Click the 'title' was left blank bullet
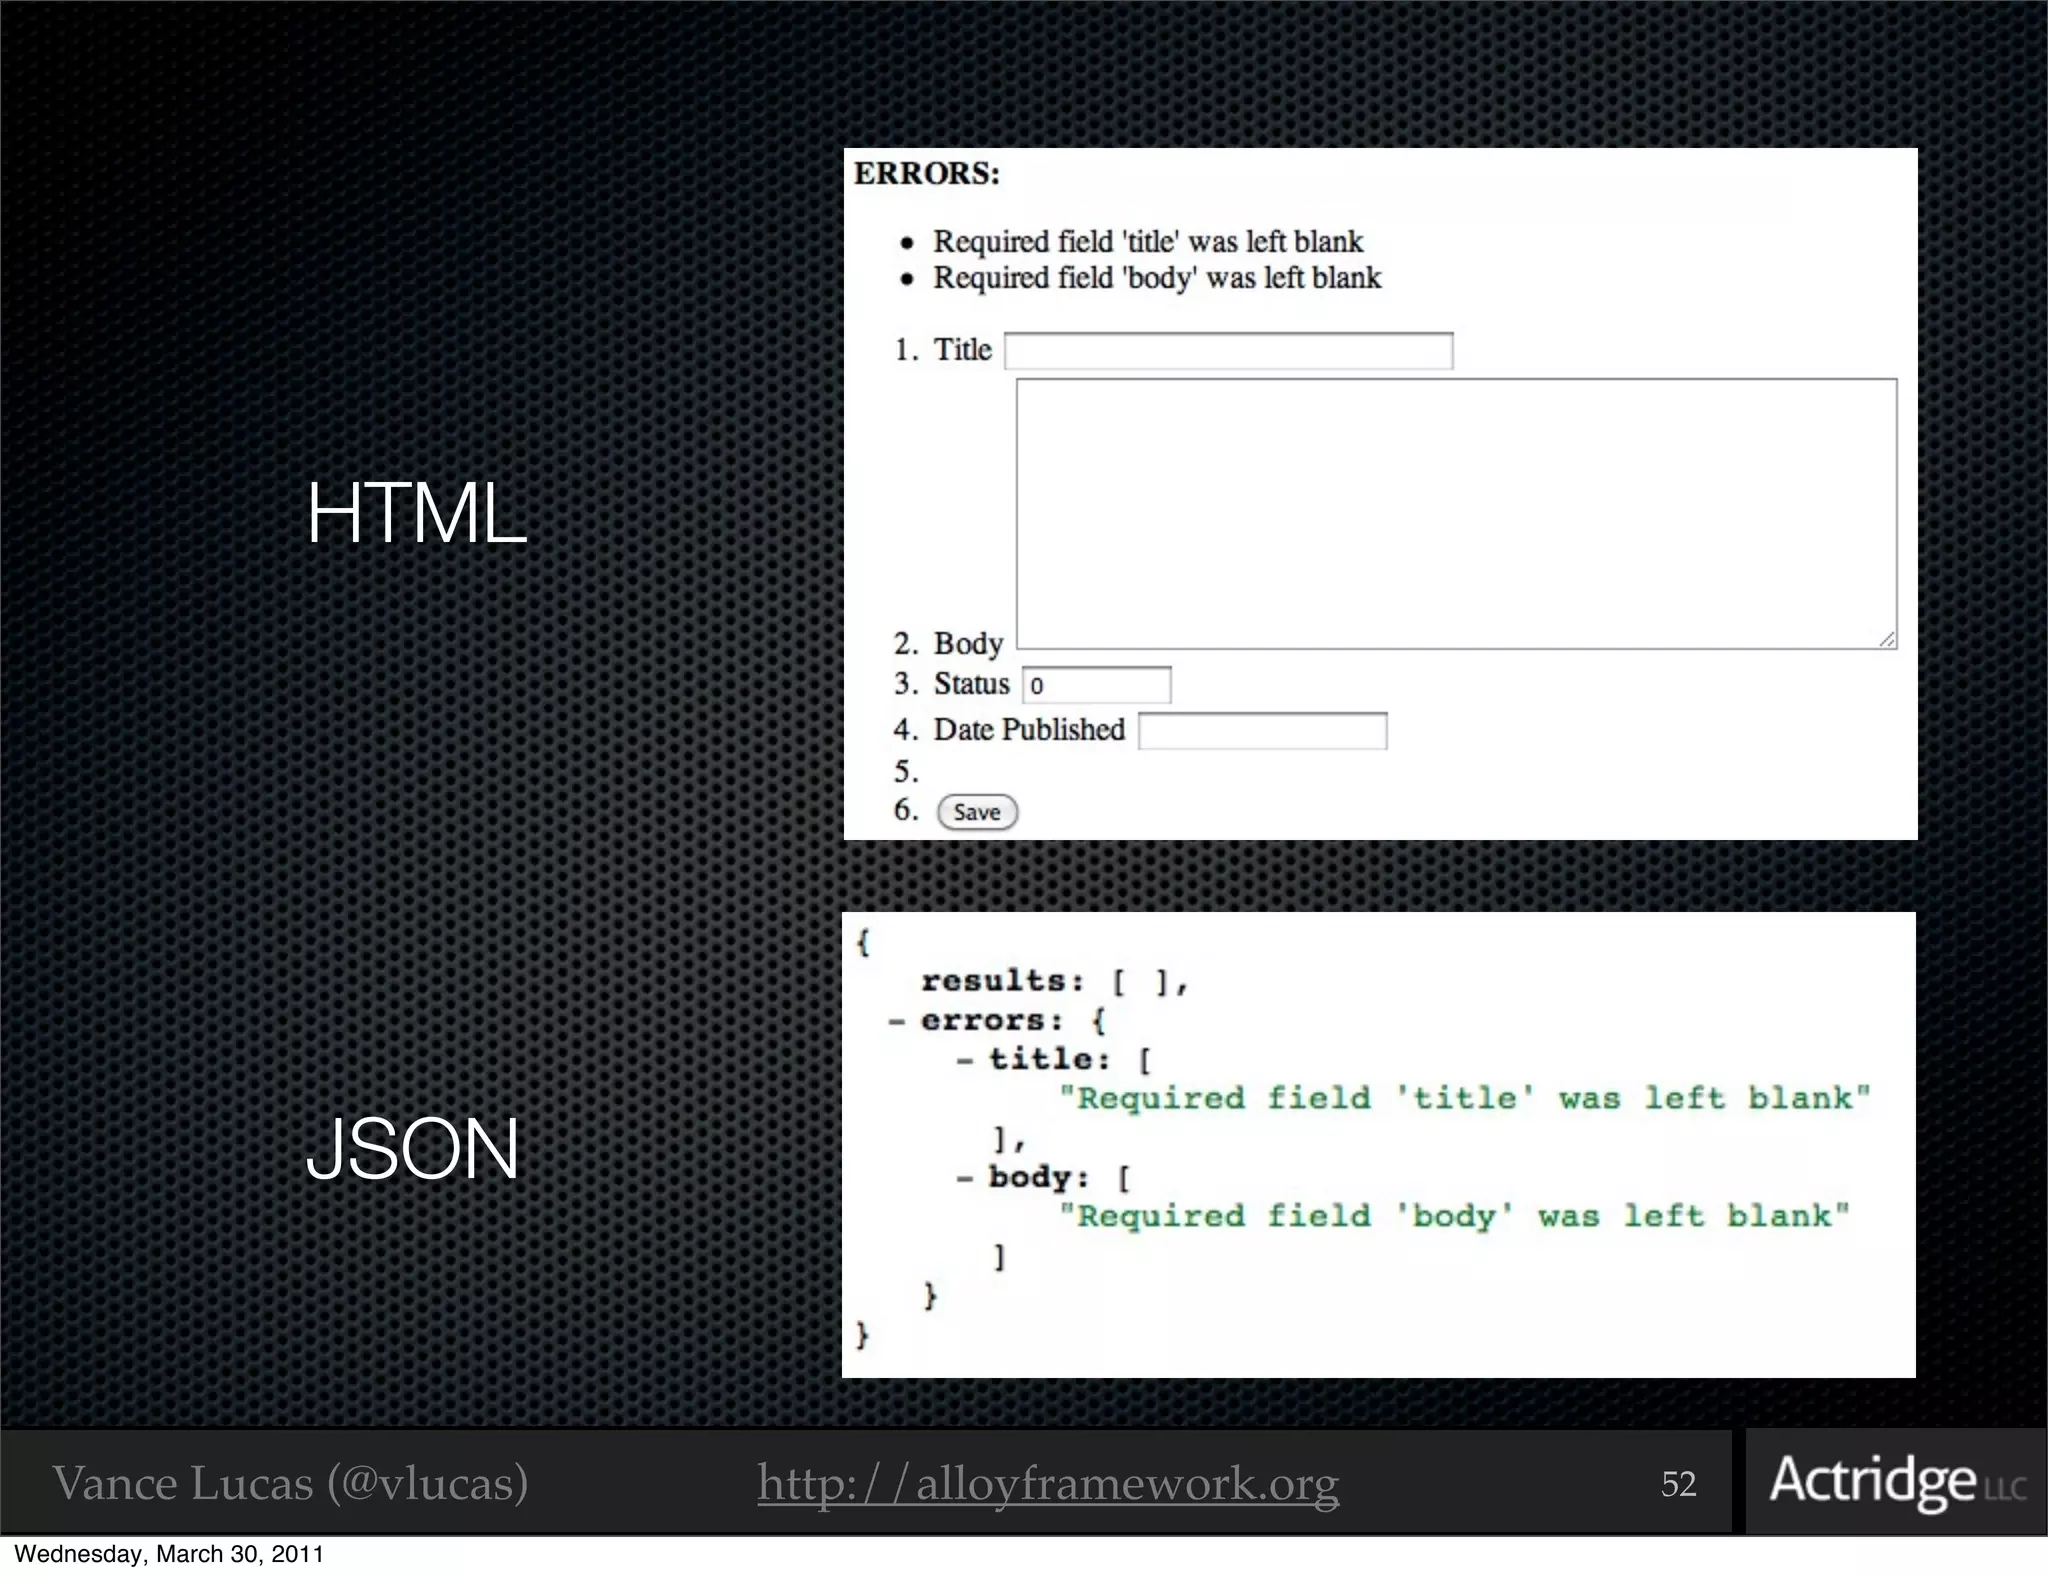 coord(1147,241)
